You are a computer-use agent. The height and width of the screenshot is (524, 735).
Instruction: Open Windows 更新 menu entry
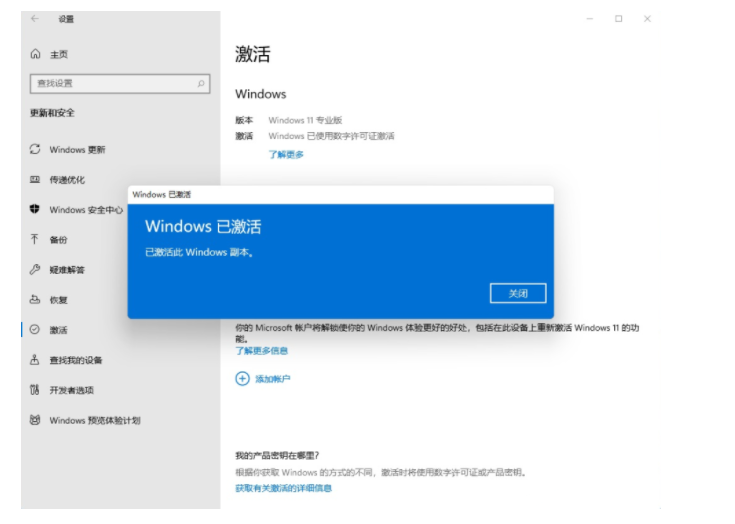[77, 150]
